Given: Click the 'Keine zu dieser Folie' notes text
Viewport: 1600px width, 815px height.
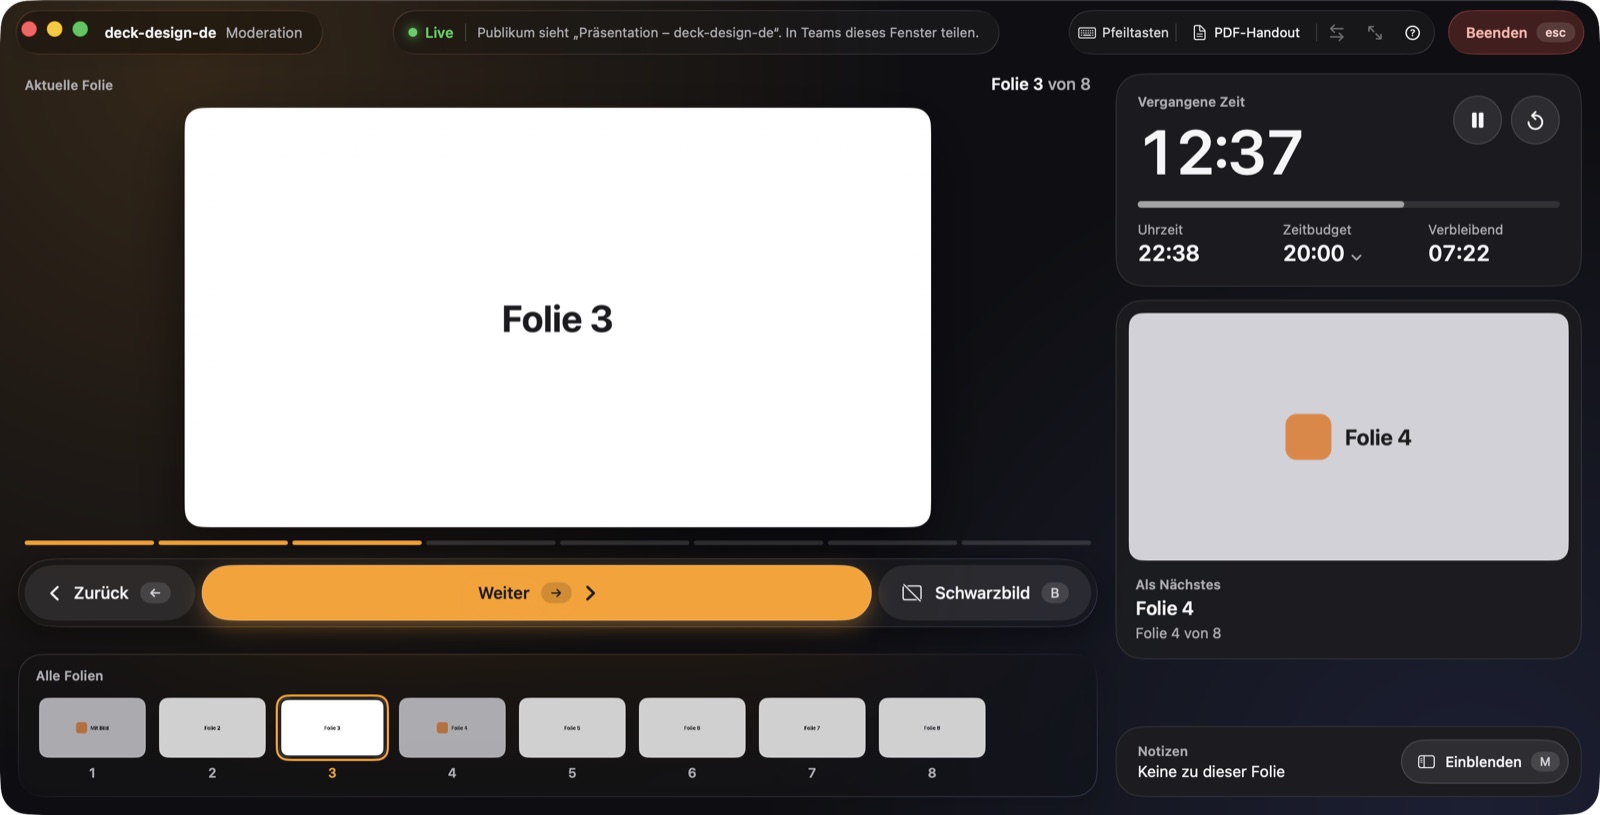Looking at the screenshot, I should 1211,772.
